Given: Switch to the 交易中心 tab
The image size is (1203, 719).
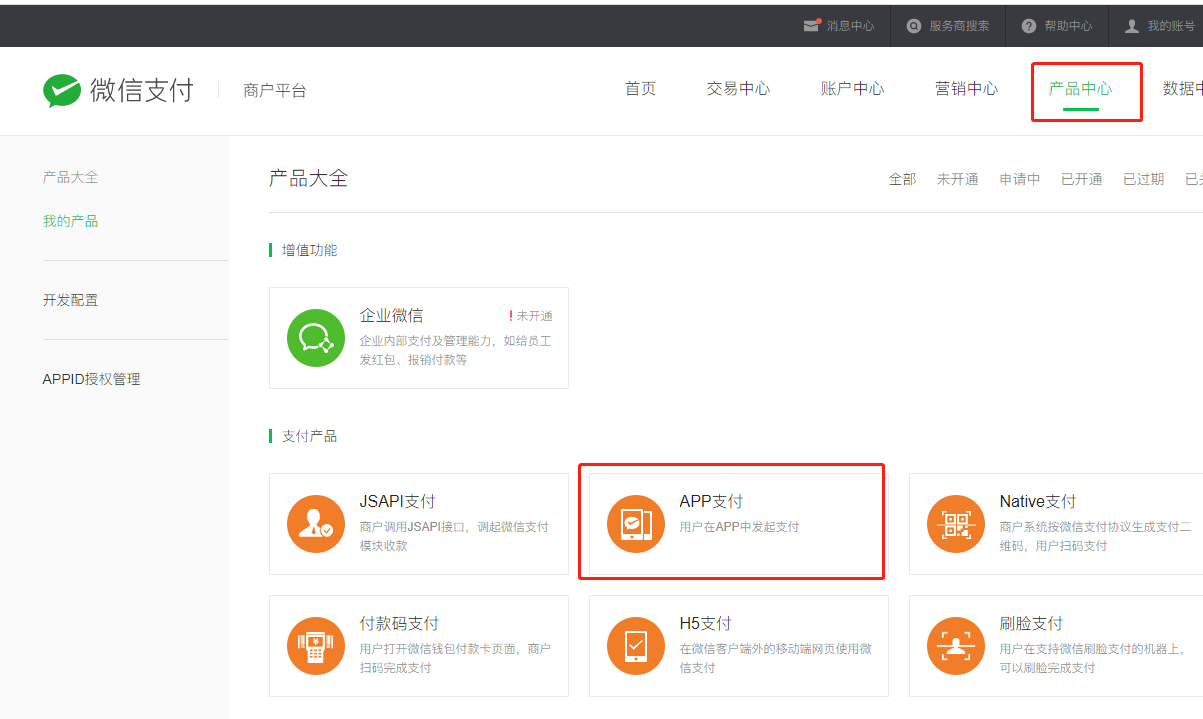Looking at the screenshot, I should point(738,89).
